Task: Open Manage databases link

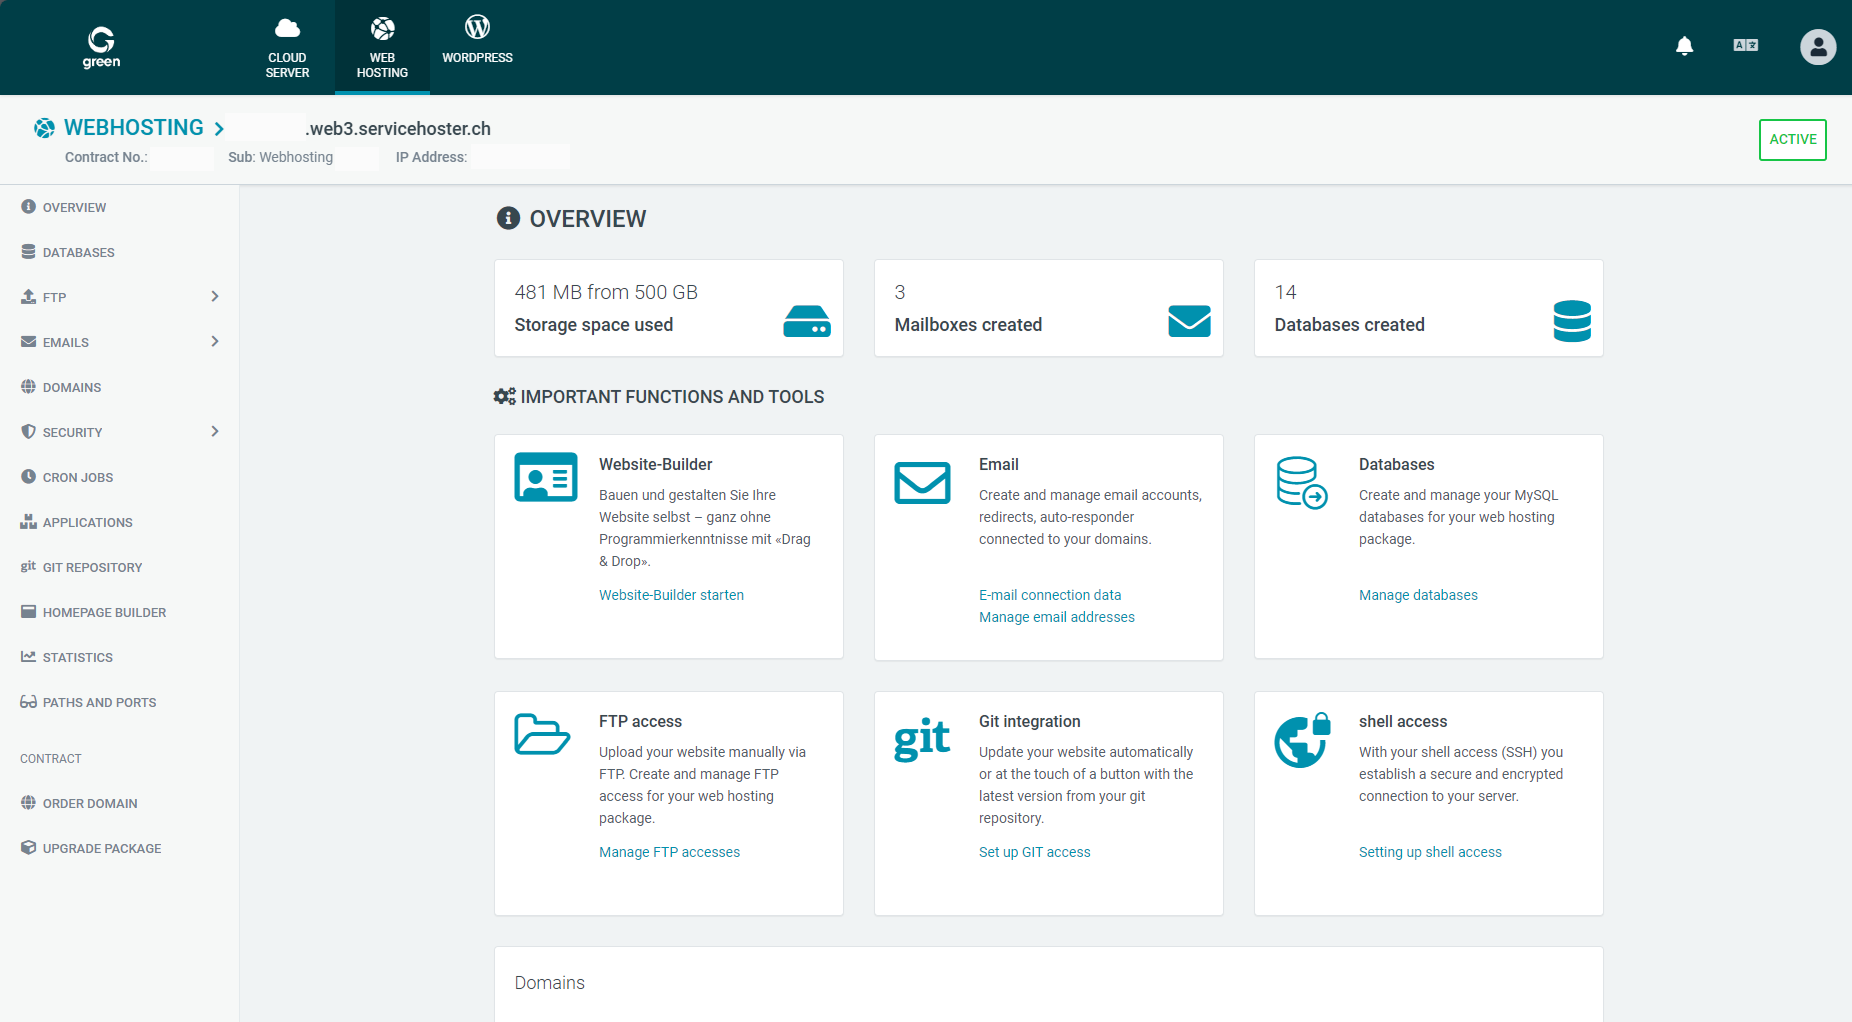Action: 1418,595
